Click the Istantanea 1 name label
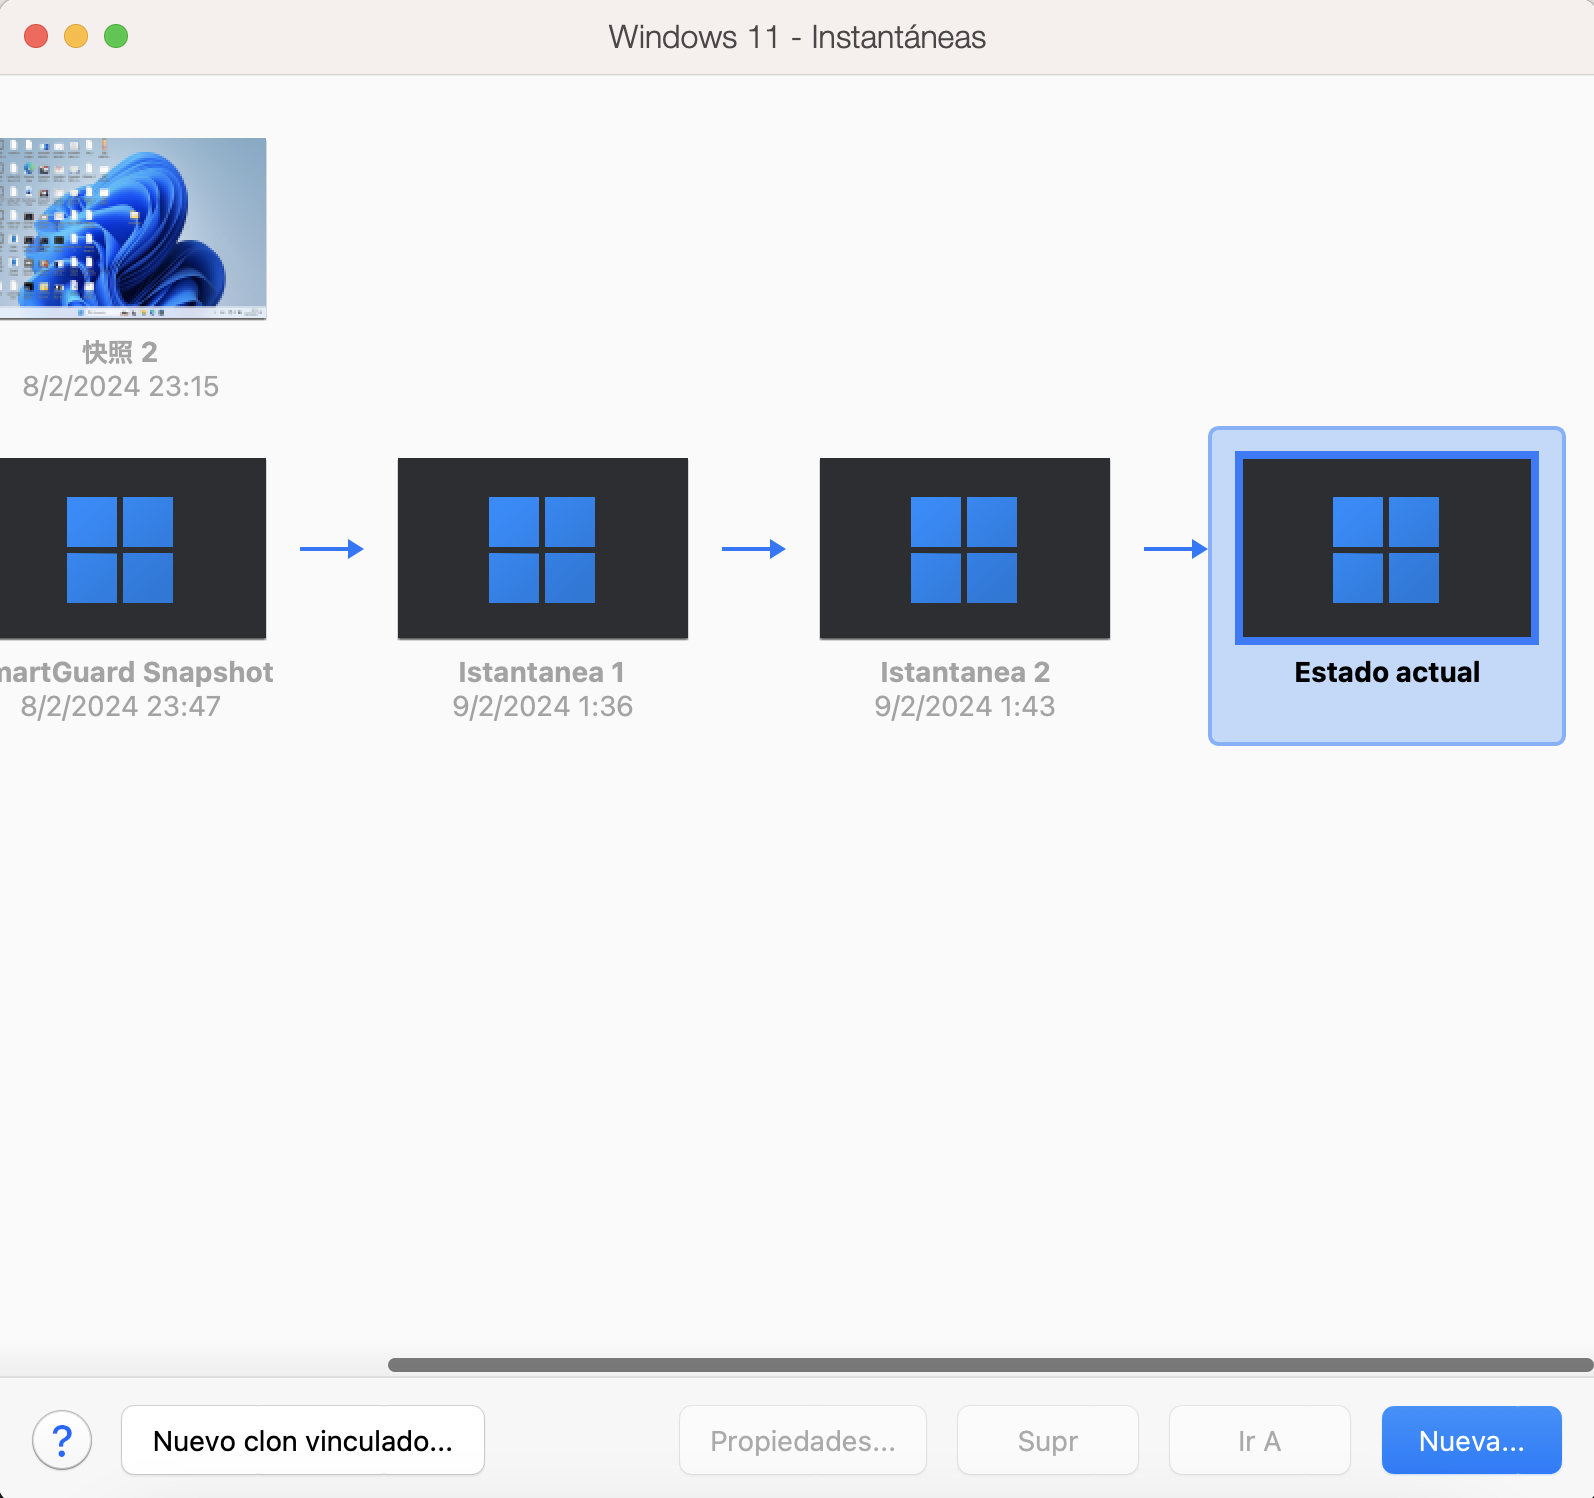This screenshot has width=1594, height=1498. click(x=541, y=672)
